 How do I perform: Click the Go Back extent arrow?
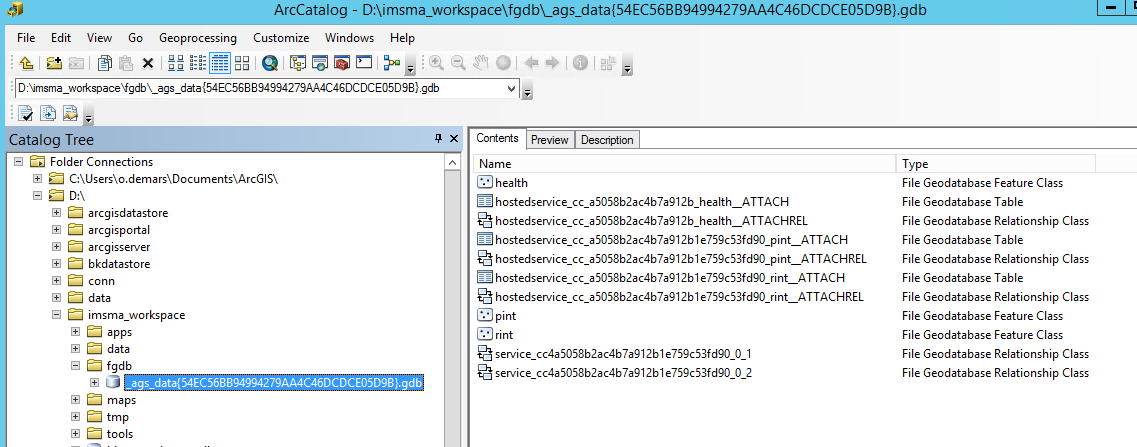[531, 63]
